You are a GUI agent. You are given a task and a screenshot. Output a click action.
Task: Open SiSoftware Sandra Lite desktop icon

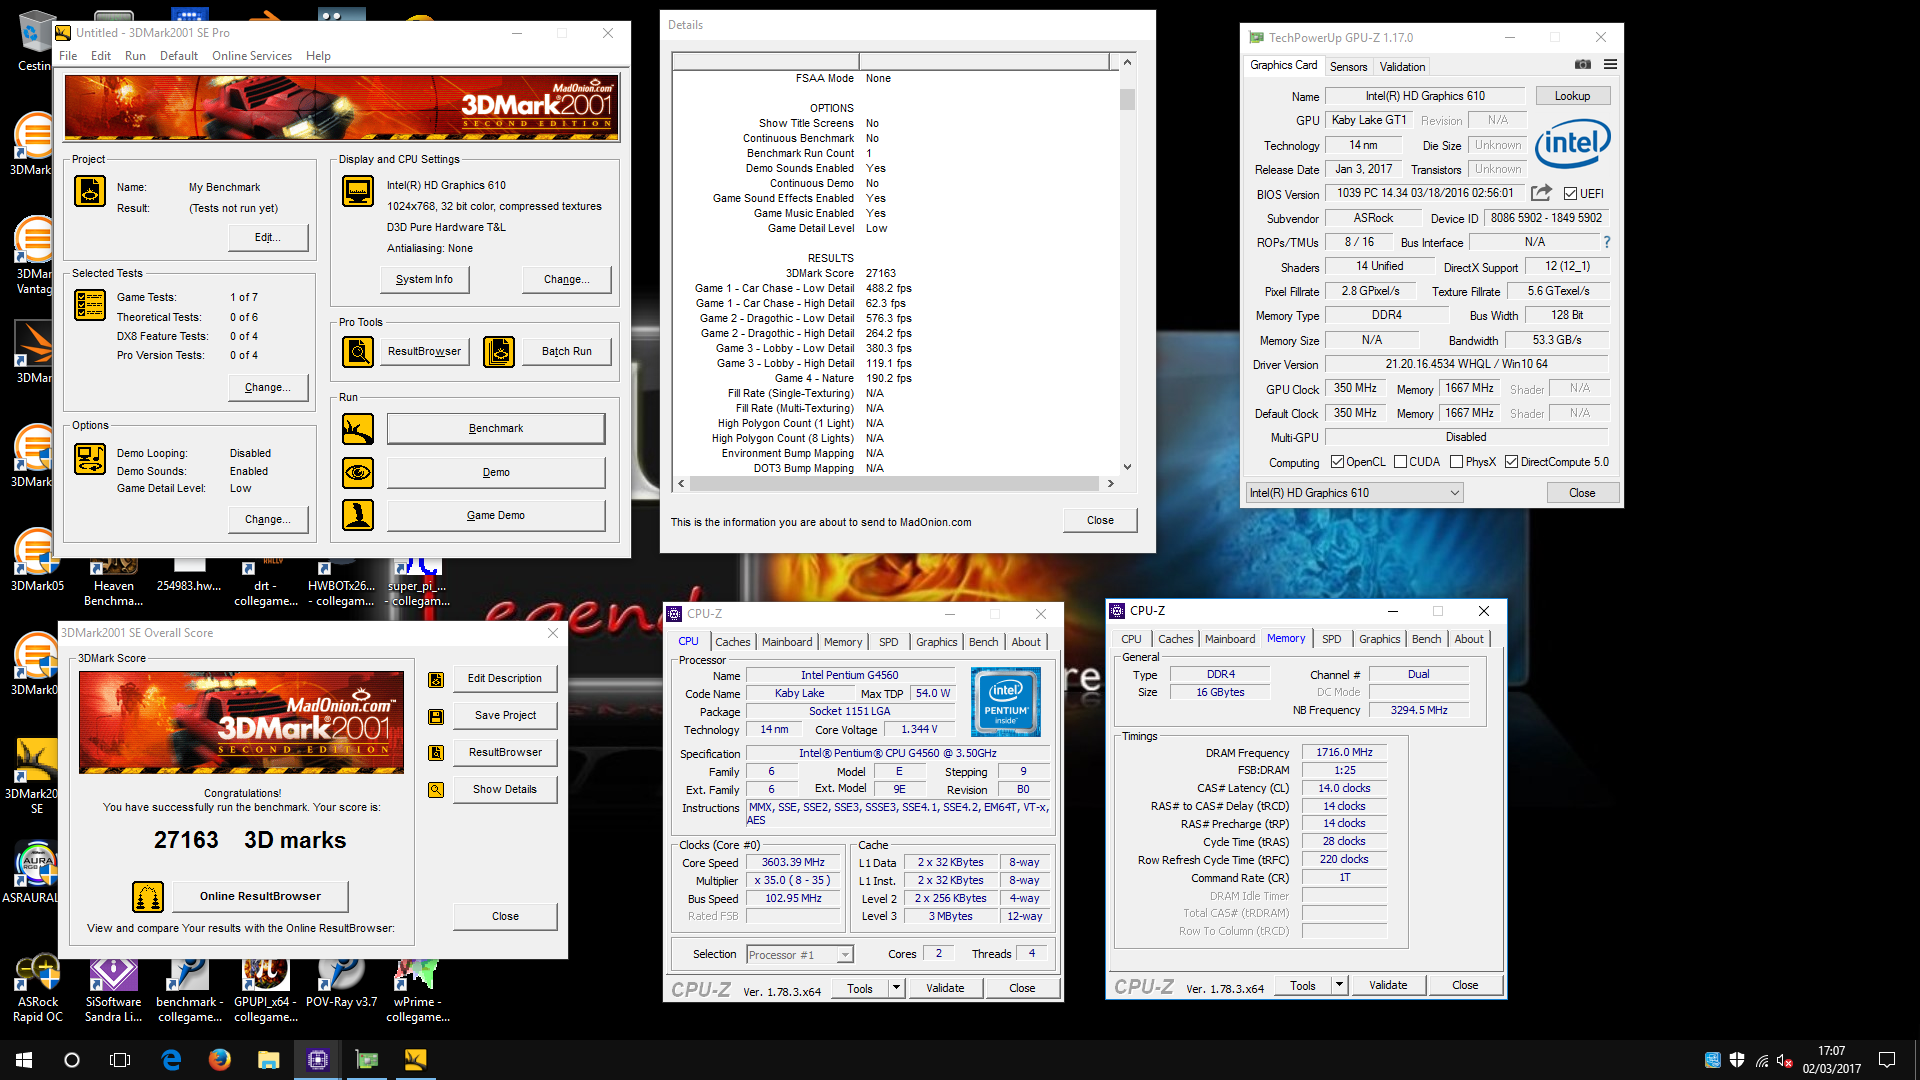(x=113, y=990)
